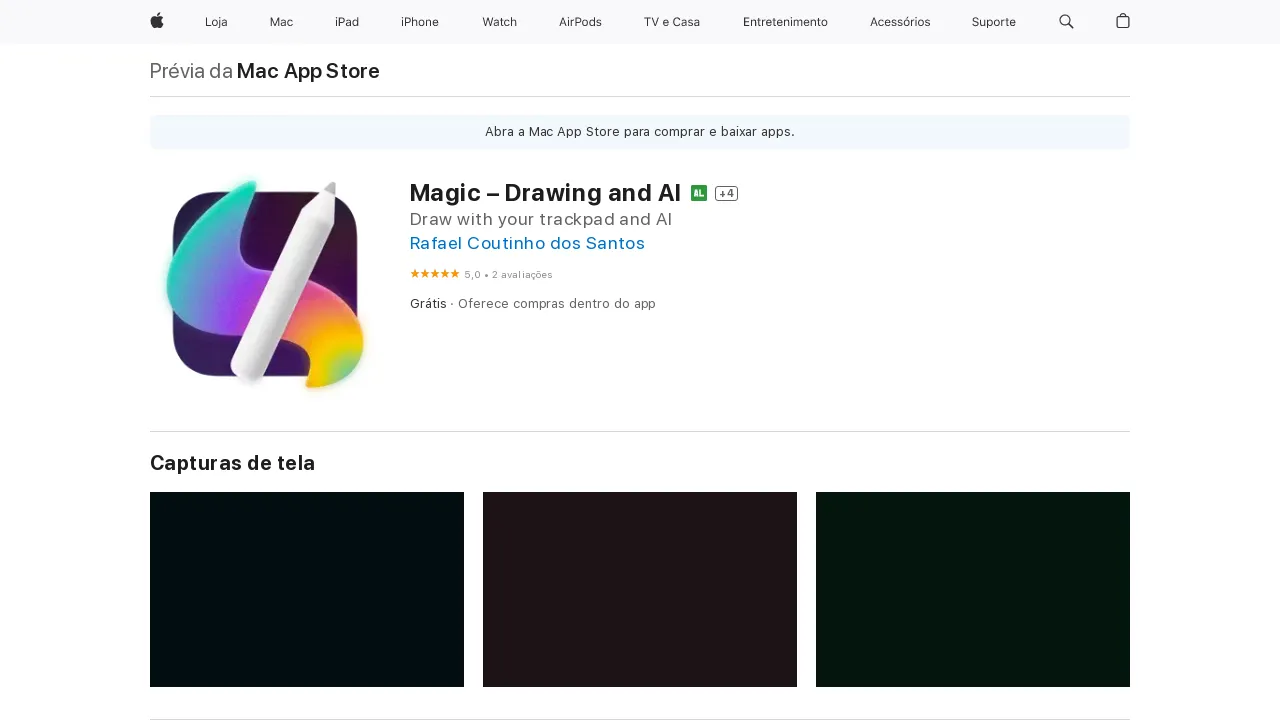Open the search magnifier icon
The width and height of the screenshot is (1280, 720).
[1066, 21]
